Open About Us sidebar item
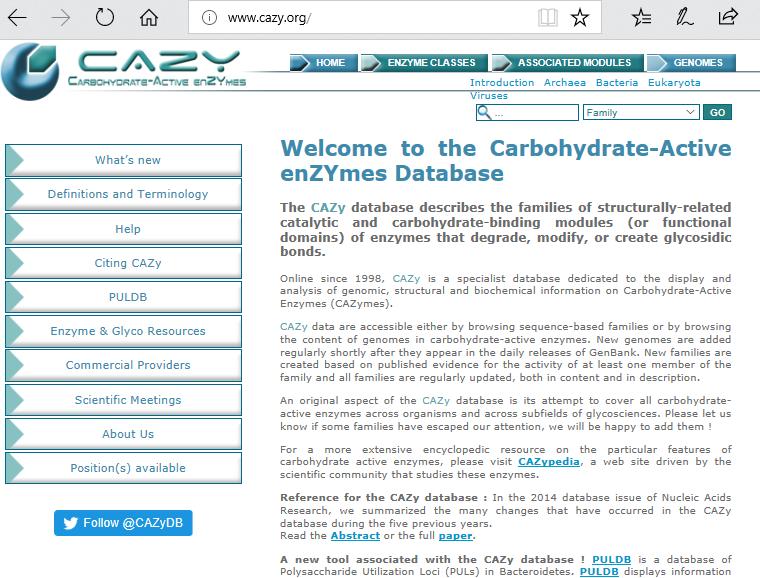The width and height of the screenshot is (760, 578). 123,434
